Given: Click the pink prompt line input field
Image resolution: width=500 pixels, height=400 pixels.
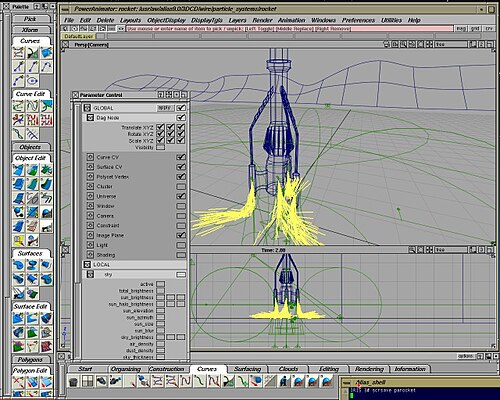Looking at the screenshot, I should point(289,29).
